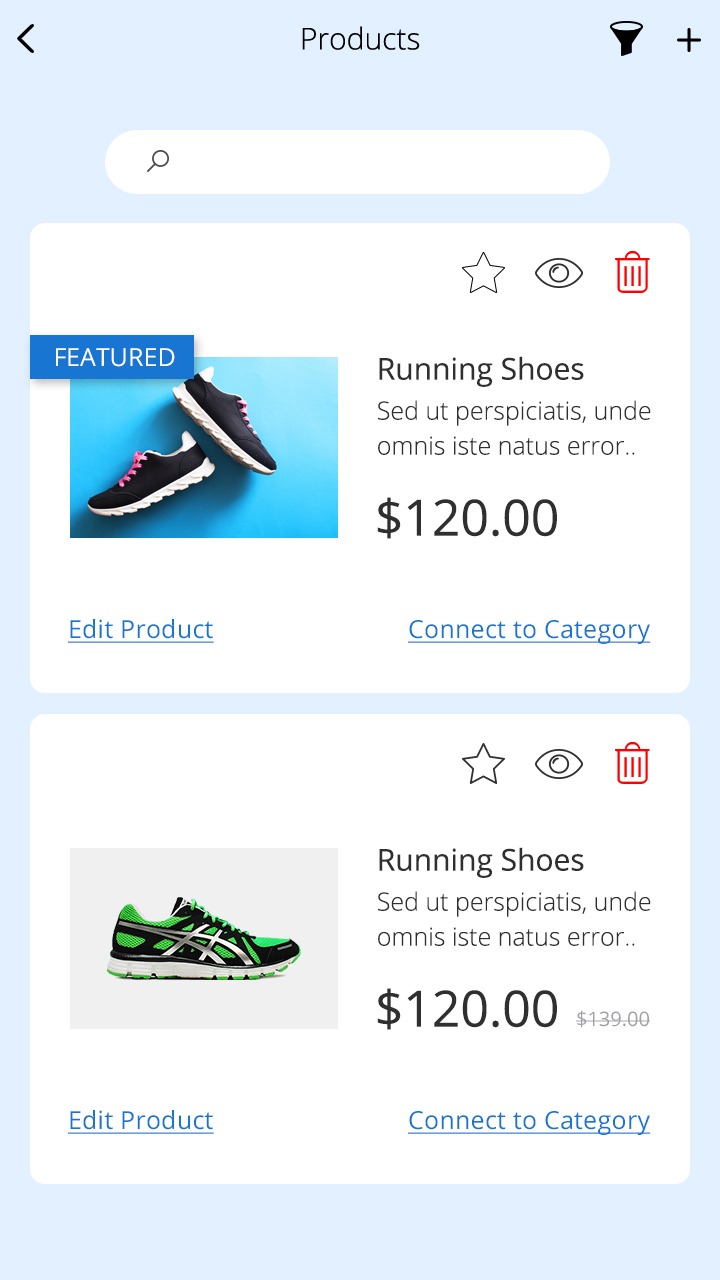Click inside the product search field
Screen dimensions: 720x1280
point(380,162)
